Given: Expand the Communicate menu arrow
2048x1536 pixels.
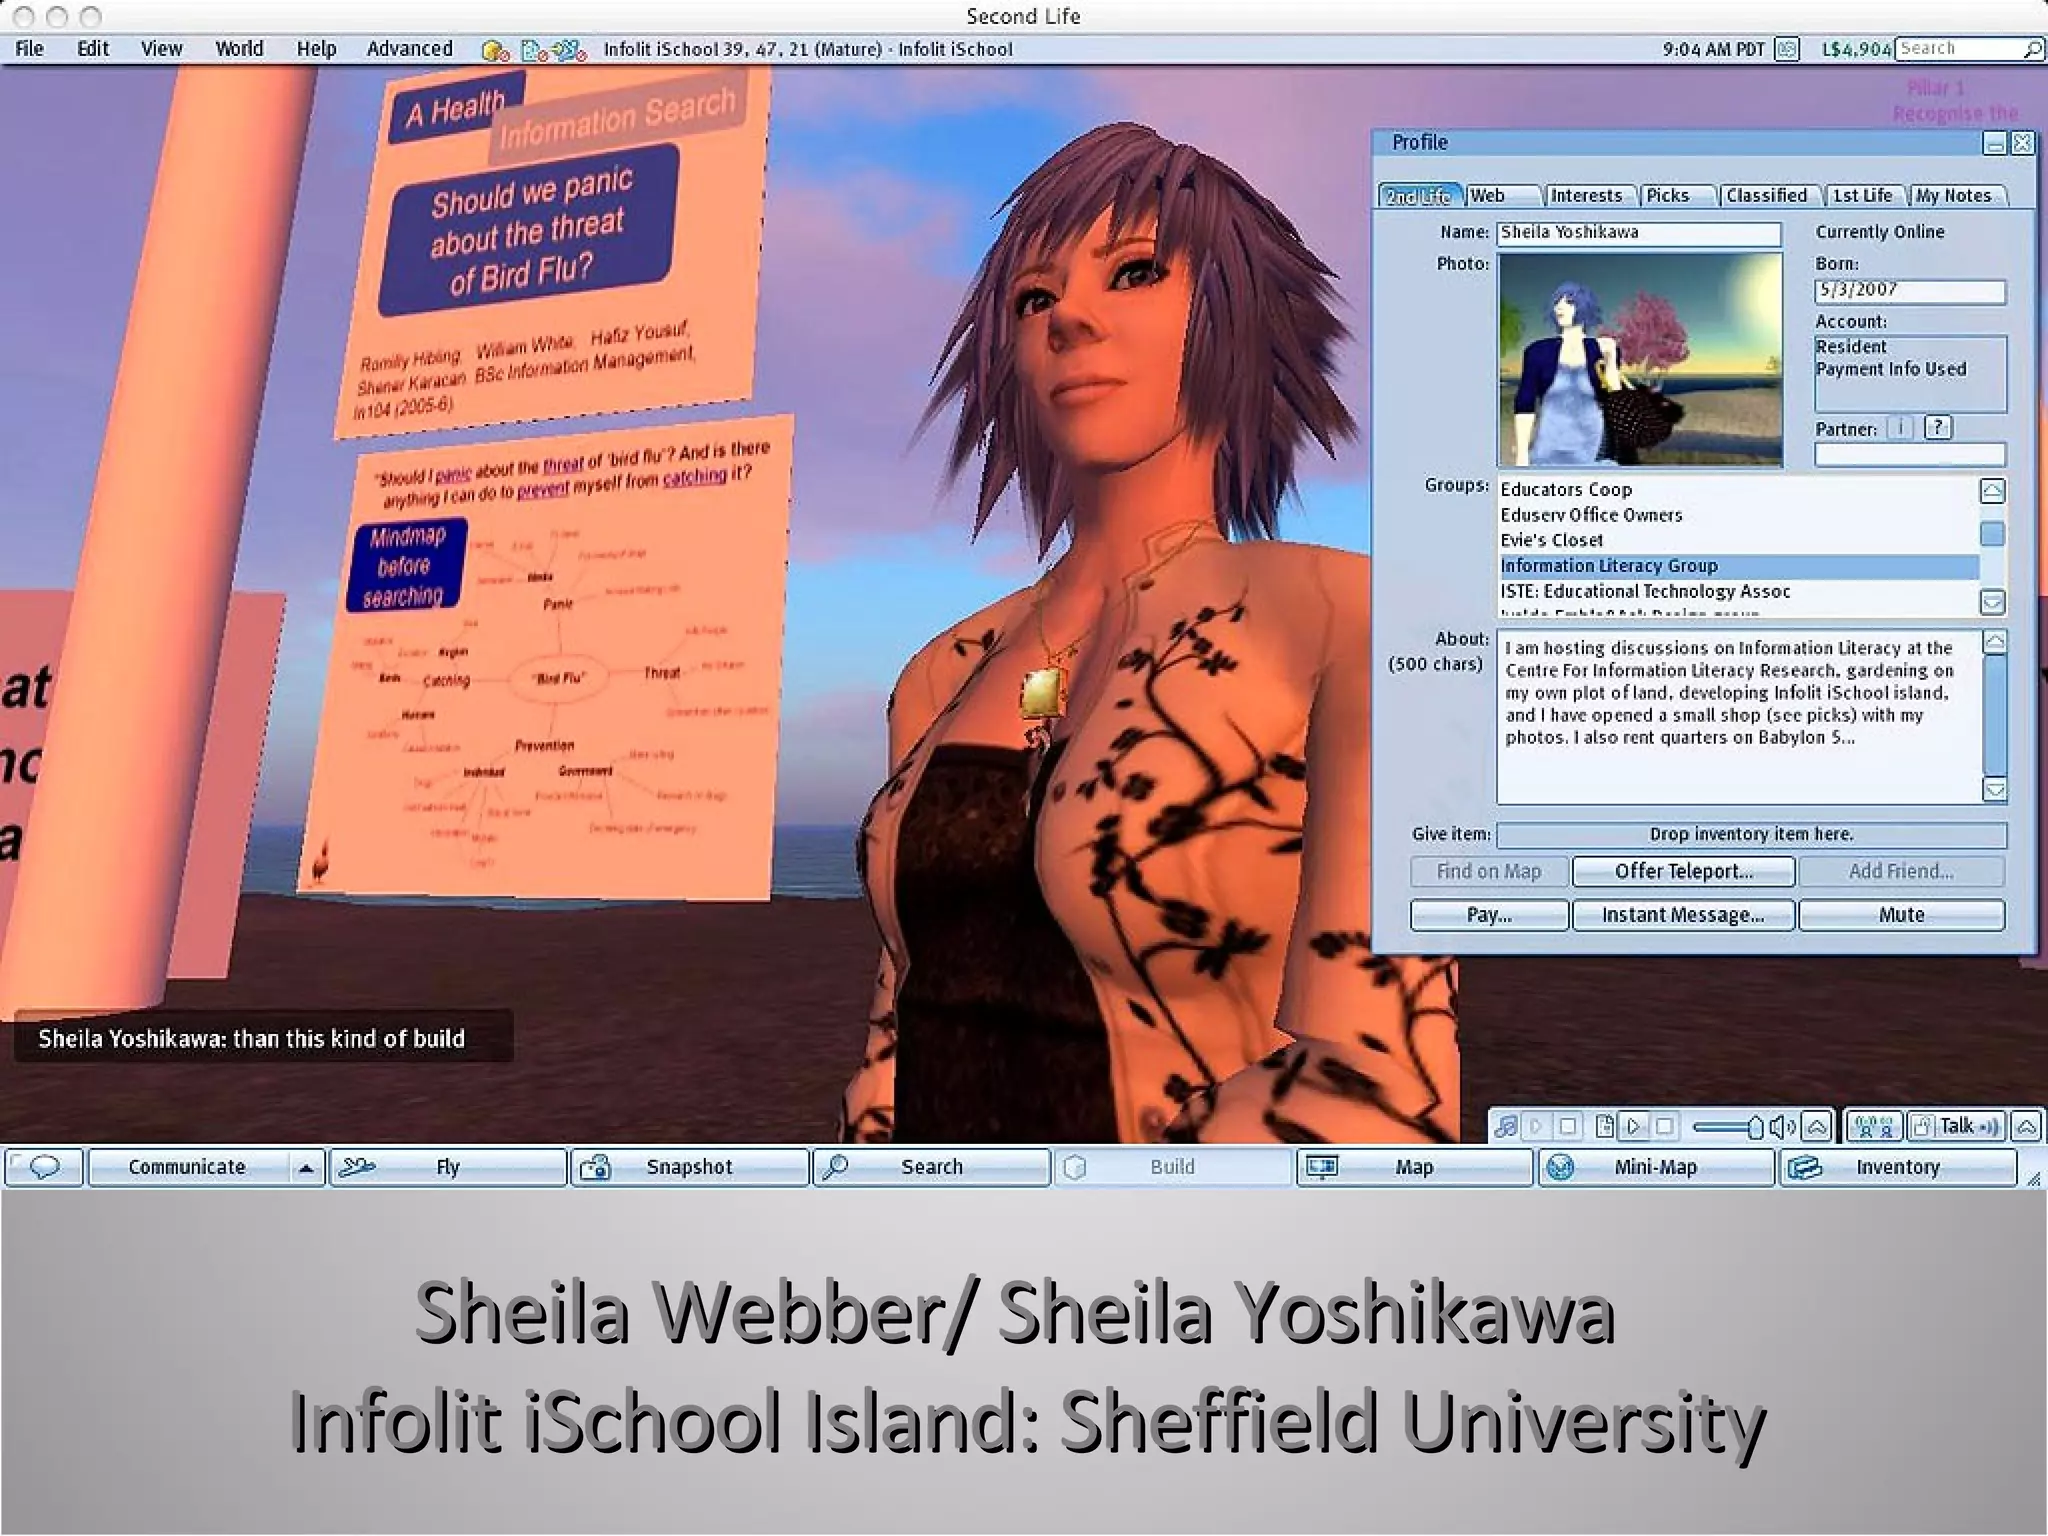Looking at the screenshot, I should (306, 1167).
